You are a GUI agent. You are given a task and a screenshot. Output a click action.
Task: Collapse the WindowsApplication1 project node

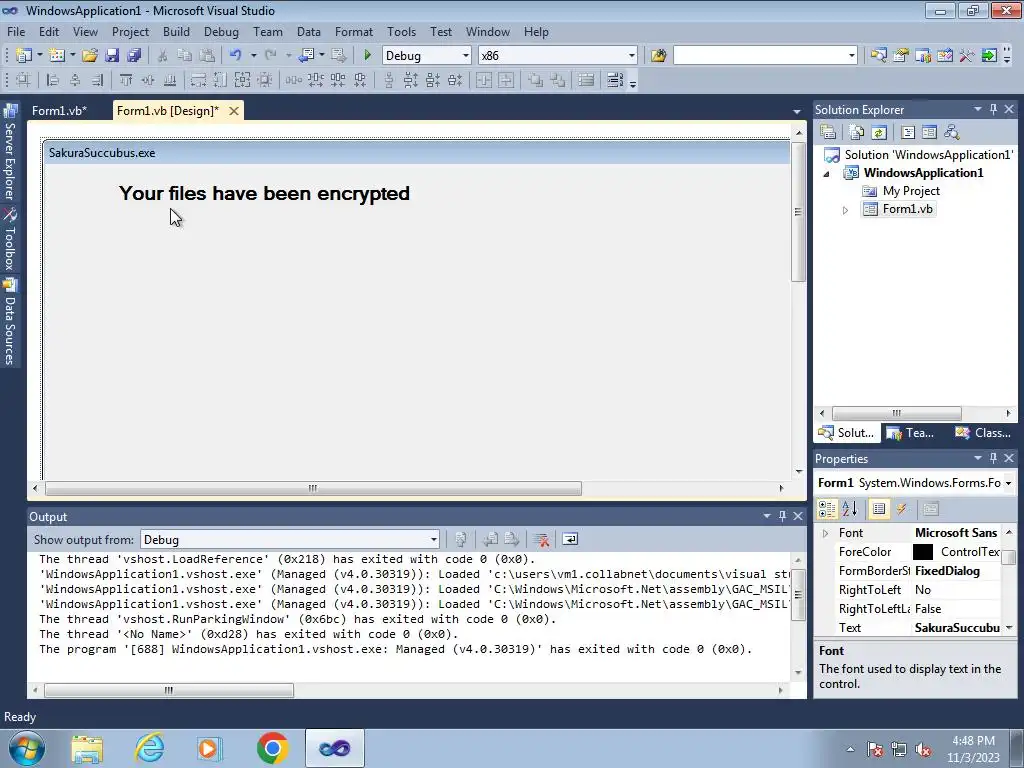pyautogui.click(x=826, y=174)
